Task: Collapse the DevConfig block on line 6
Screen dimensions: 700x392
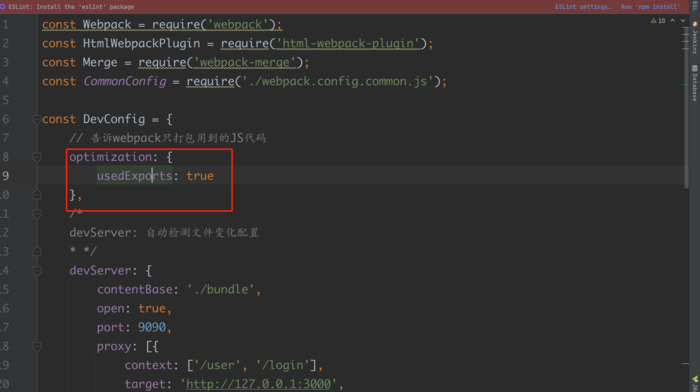Action: click(x=37, y=119)
